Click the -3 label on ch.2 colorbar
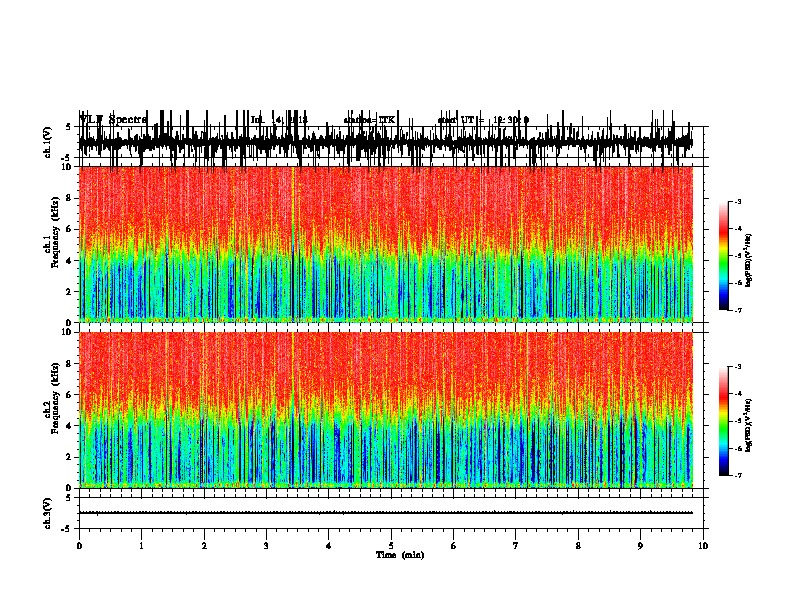792x612 pixels. (737, 367)
